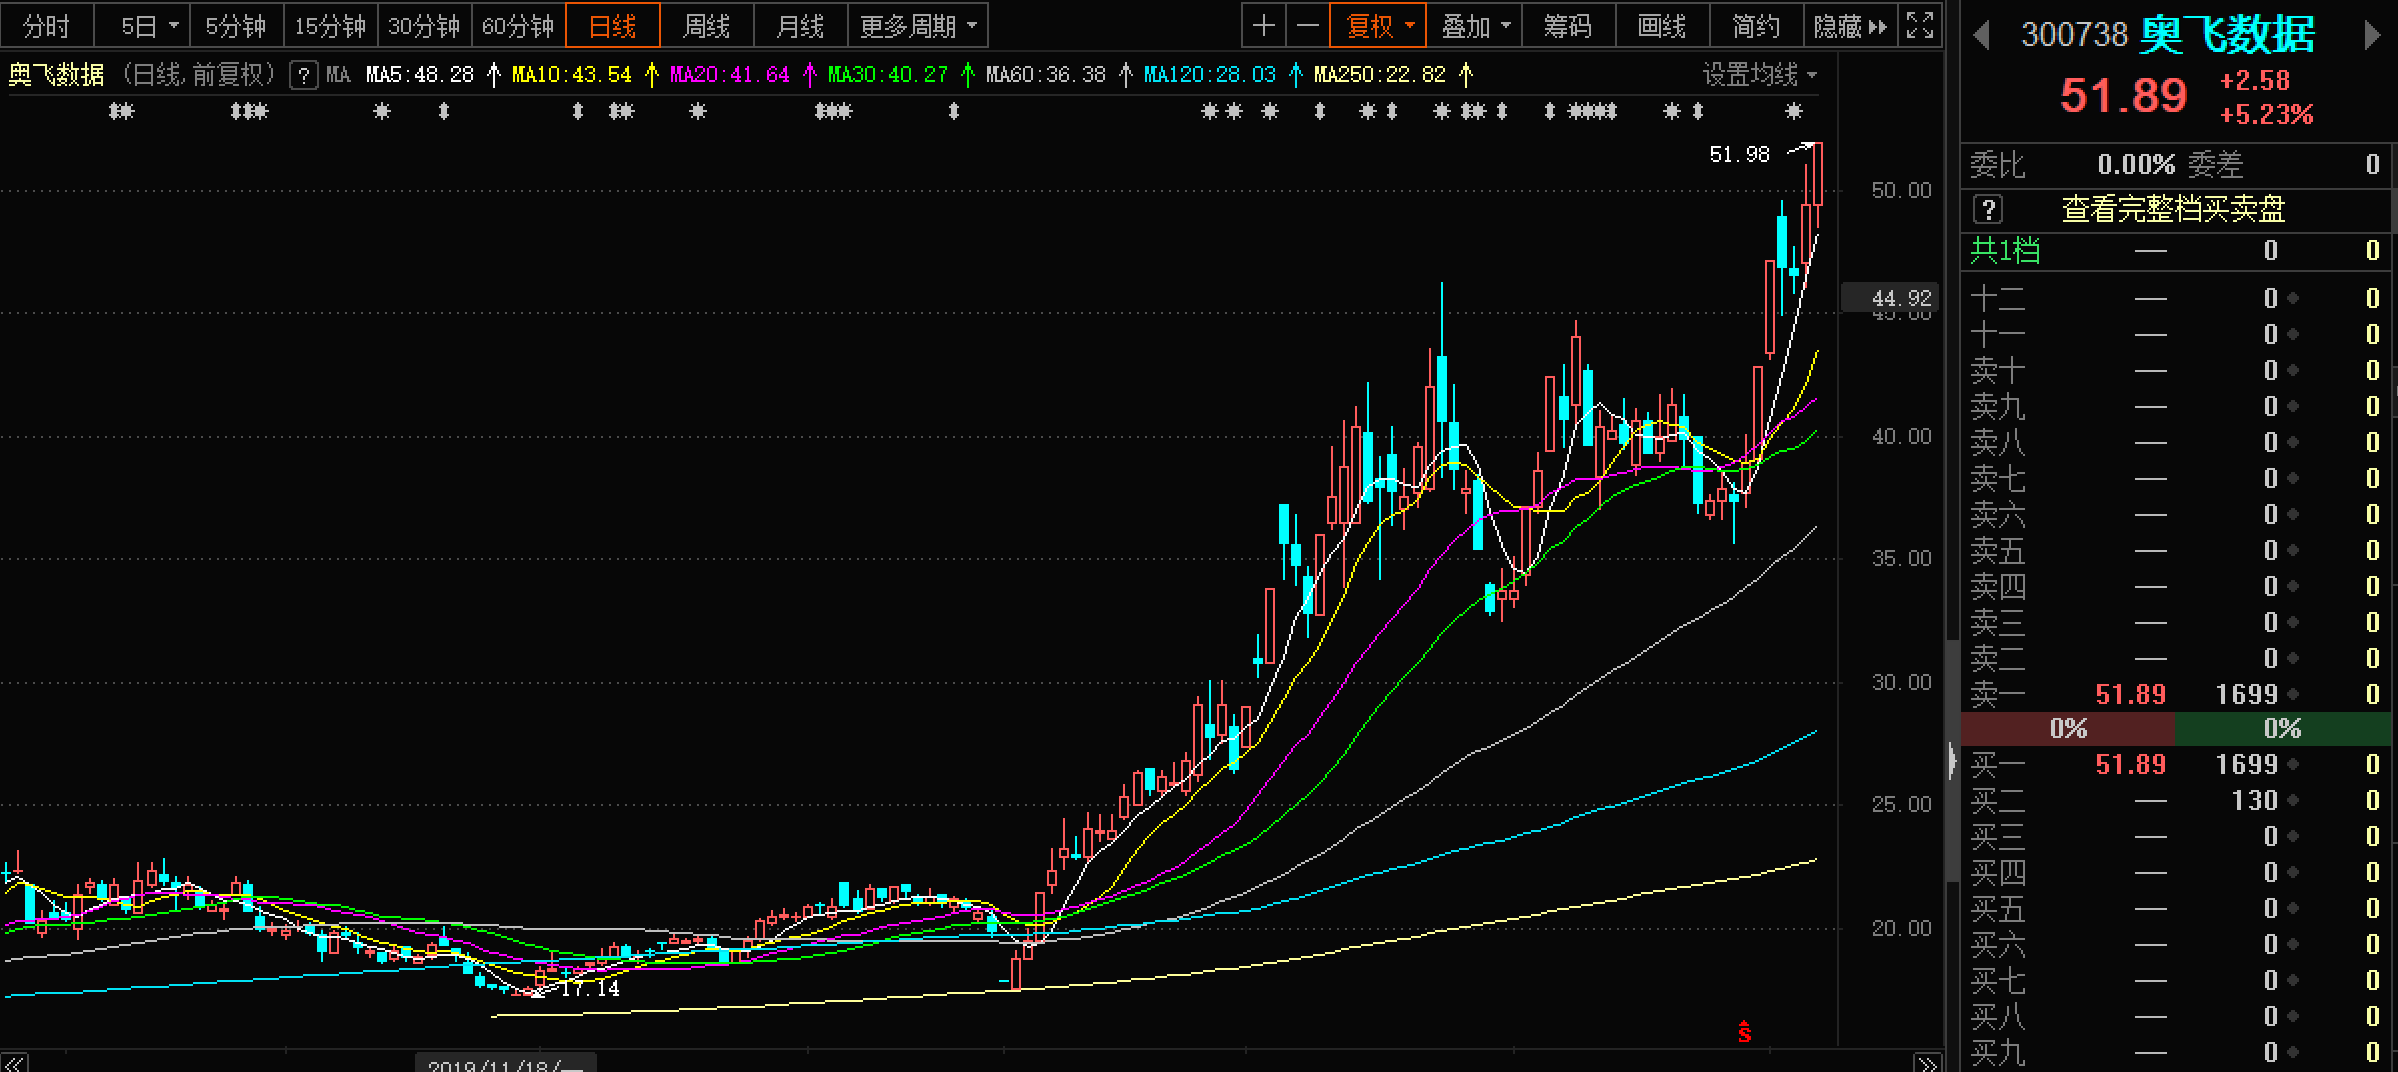2398x1072 pixels.
Task: Click MA10:43.54 indicator label
Action: click(x=572, y=75)
